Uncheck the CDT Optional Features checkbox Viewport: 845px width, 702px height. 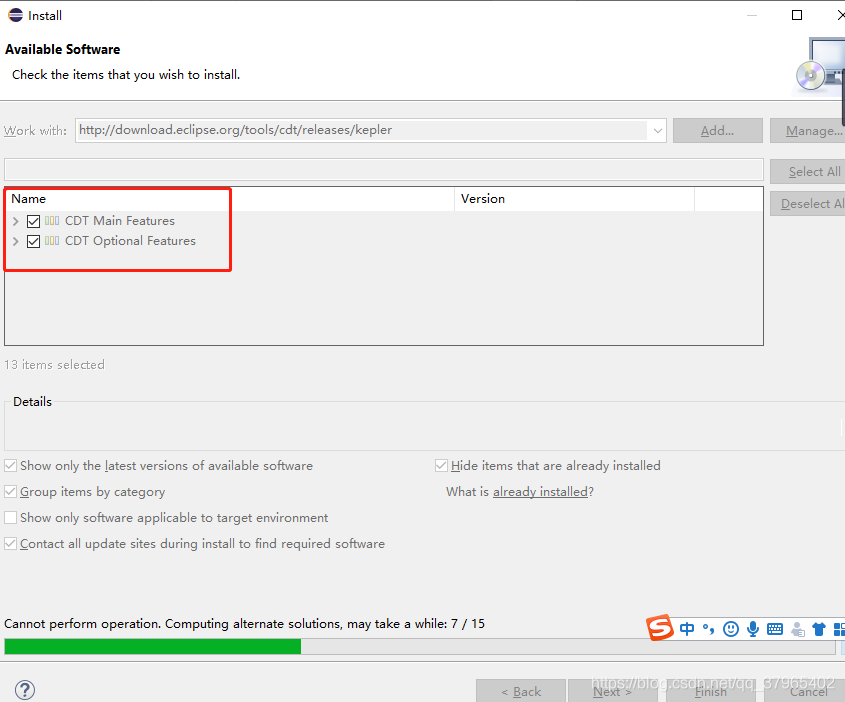(34, 241)
